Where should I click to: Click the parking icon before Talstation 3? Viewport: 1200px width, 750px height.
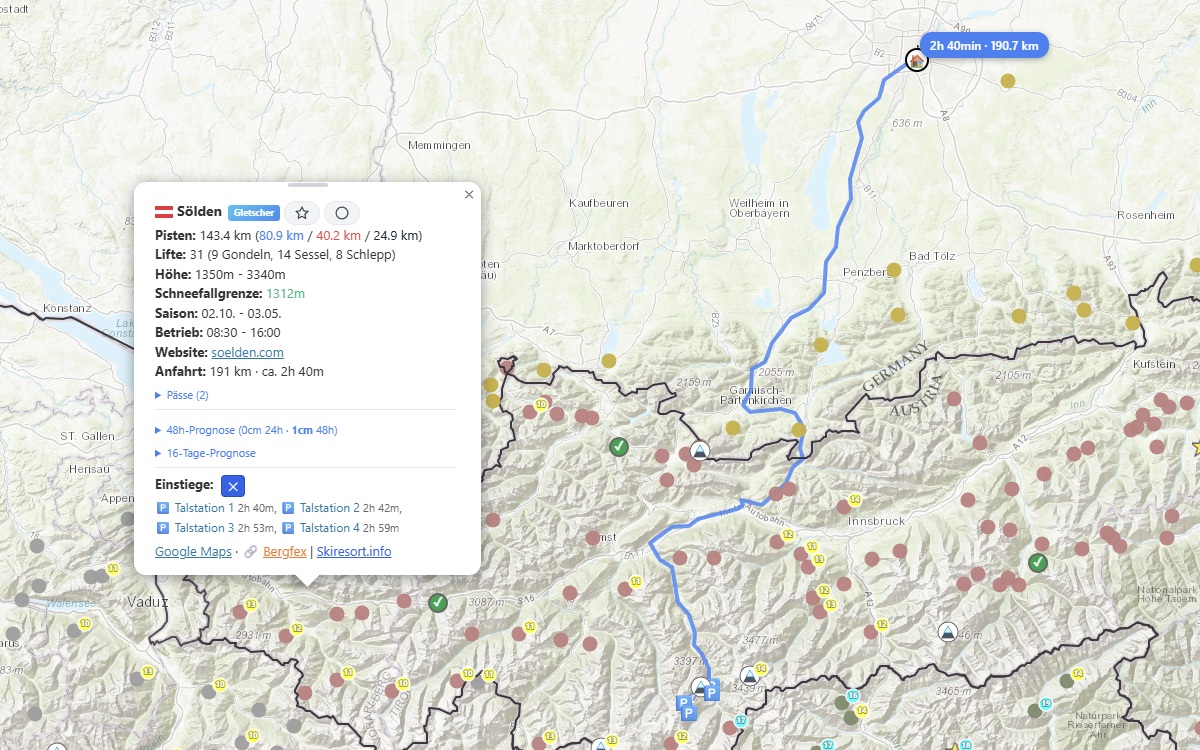pos(163,528)
